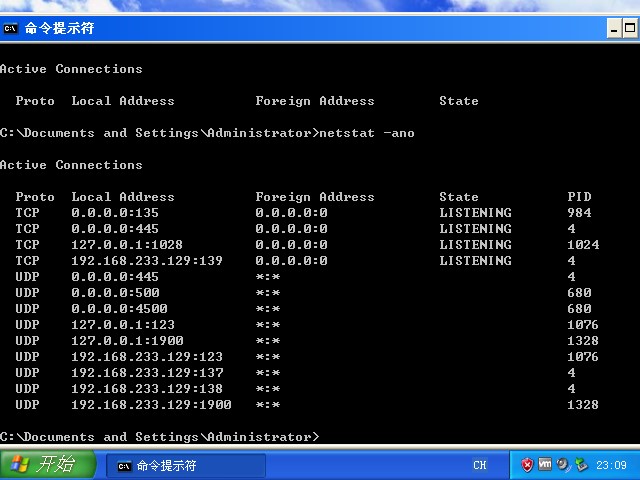Click the 192.168.233.129:1900 UDP entry
The height and width of the screenshot is (480, 640).
[x=151, y=405]
